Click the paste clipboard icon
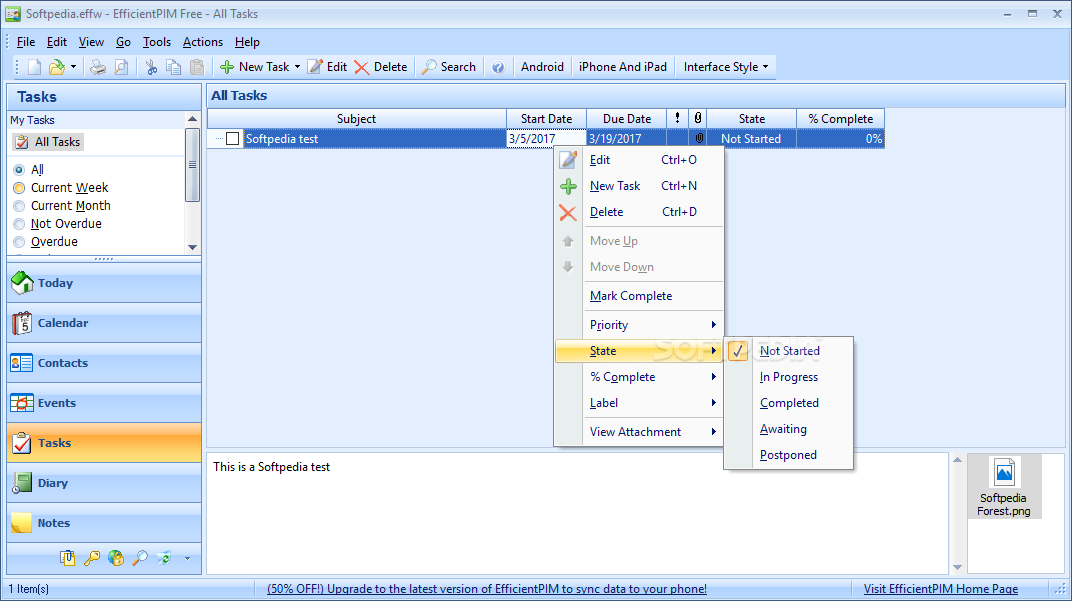The height and width of the screenshot is (601, 1072). coord(197,67)
